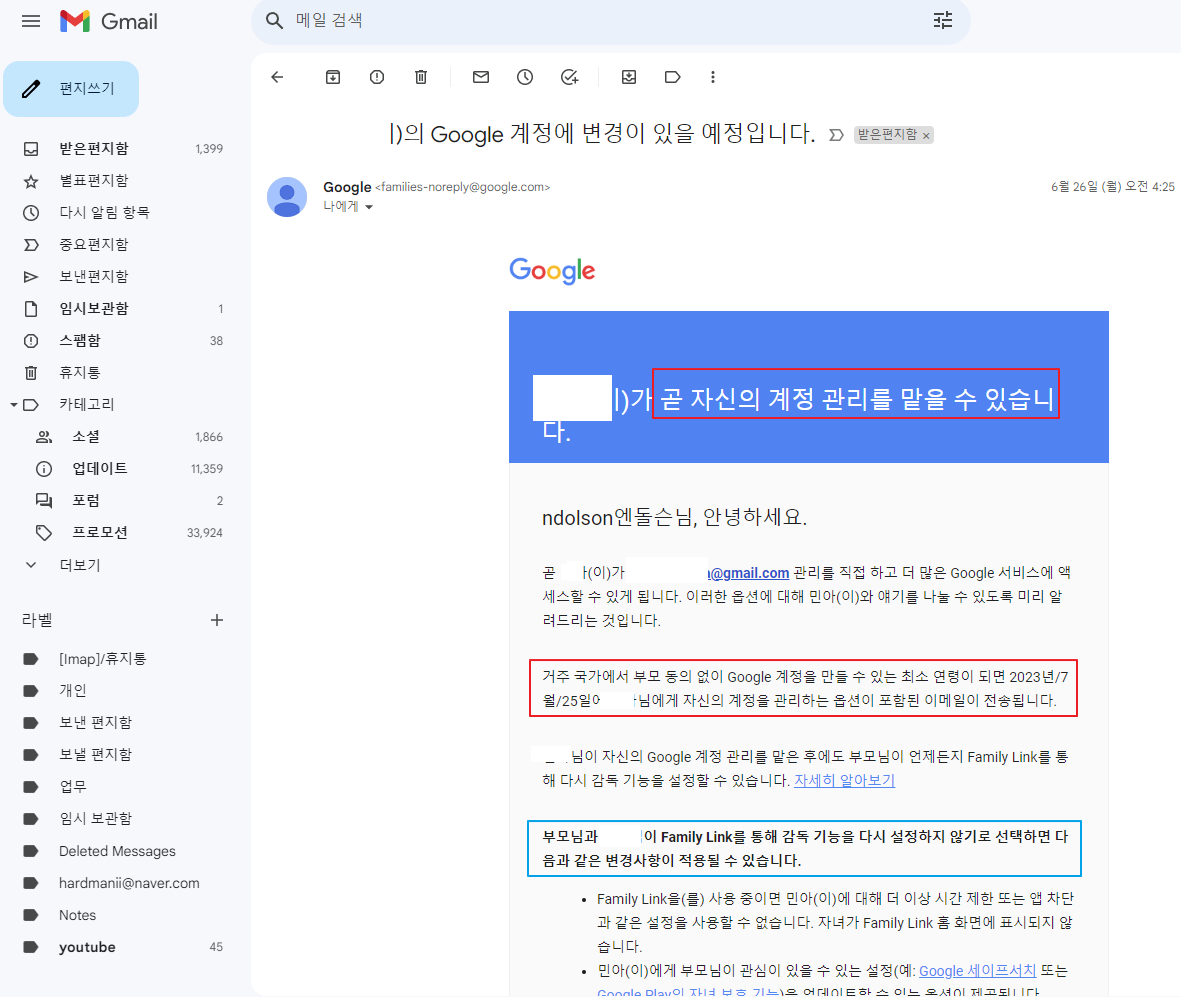Screen dimensions: 1181x997
Task: Open 프로모션 promotions category
Action: 121,532
